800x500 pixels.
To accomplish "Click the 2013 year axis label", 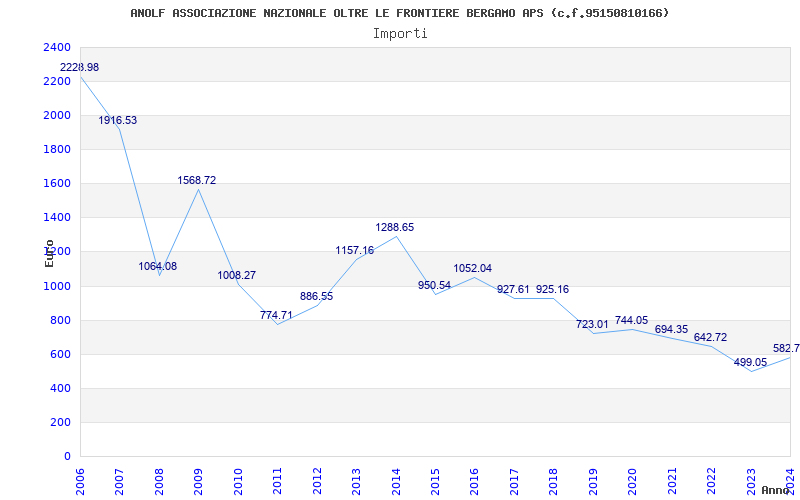I will pos(357,482).
